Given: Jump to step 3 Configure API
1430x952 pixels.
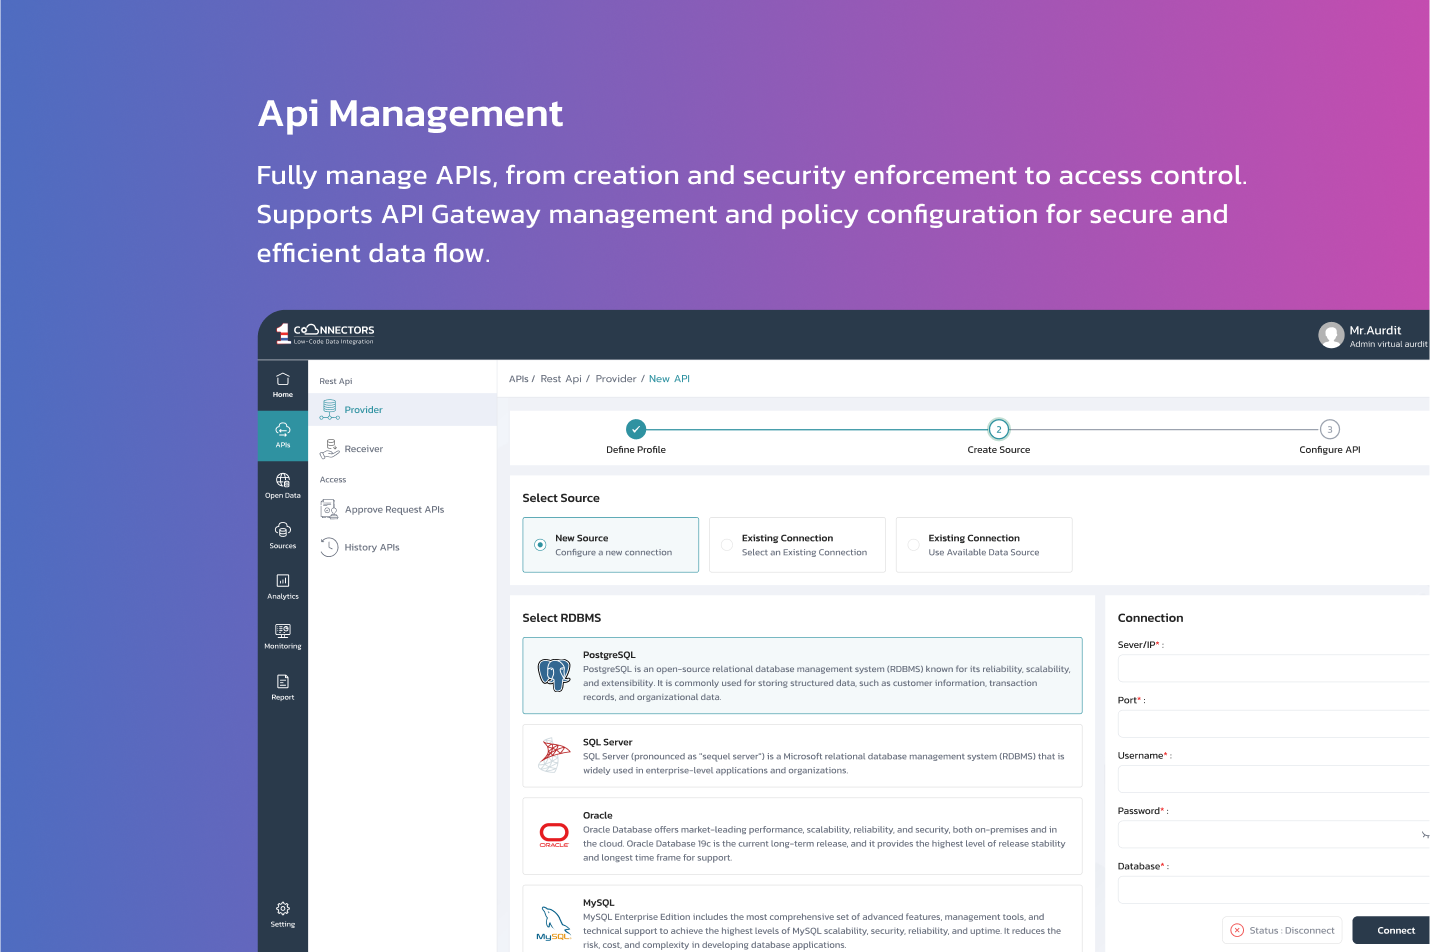Looking at the screenshot, I should [1329, 430].
